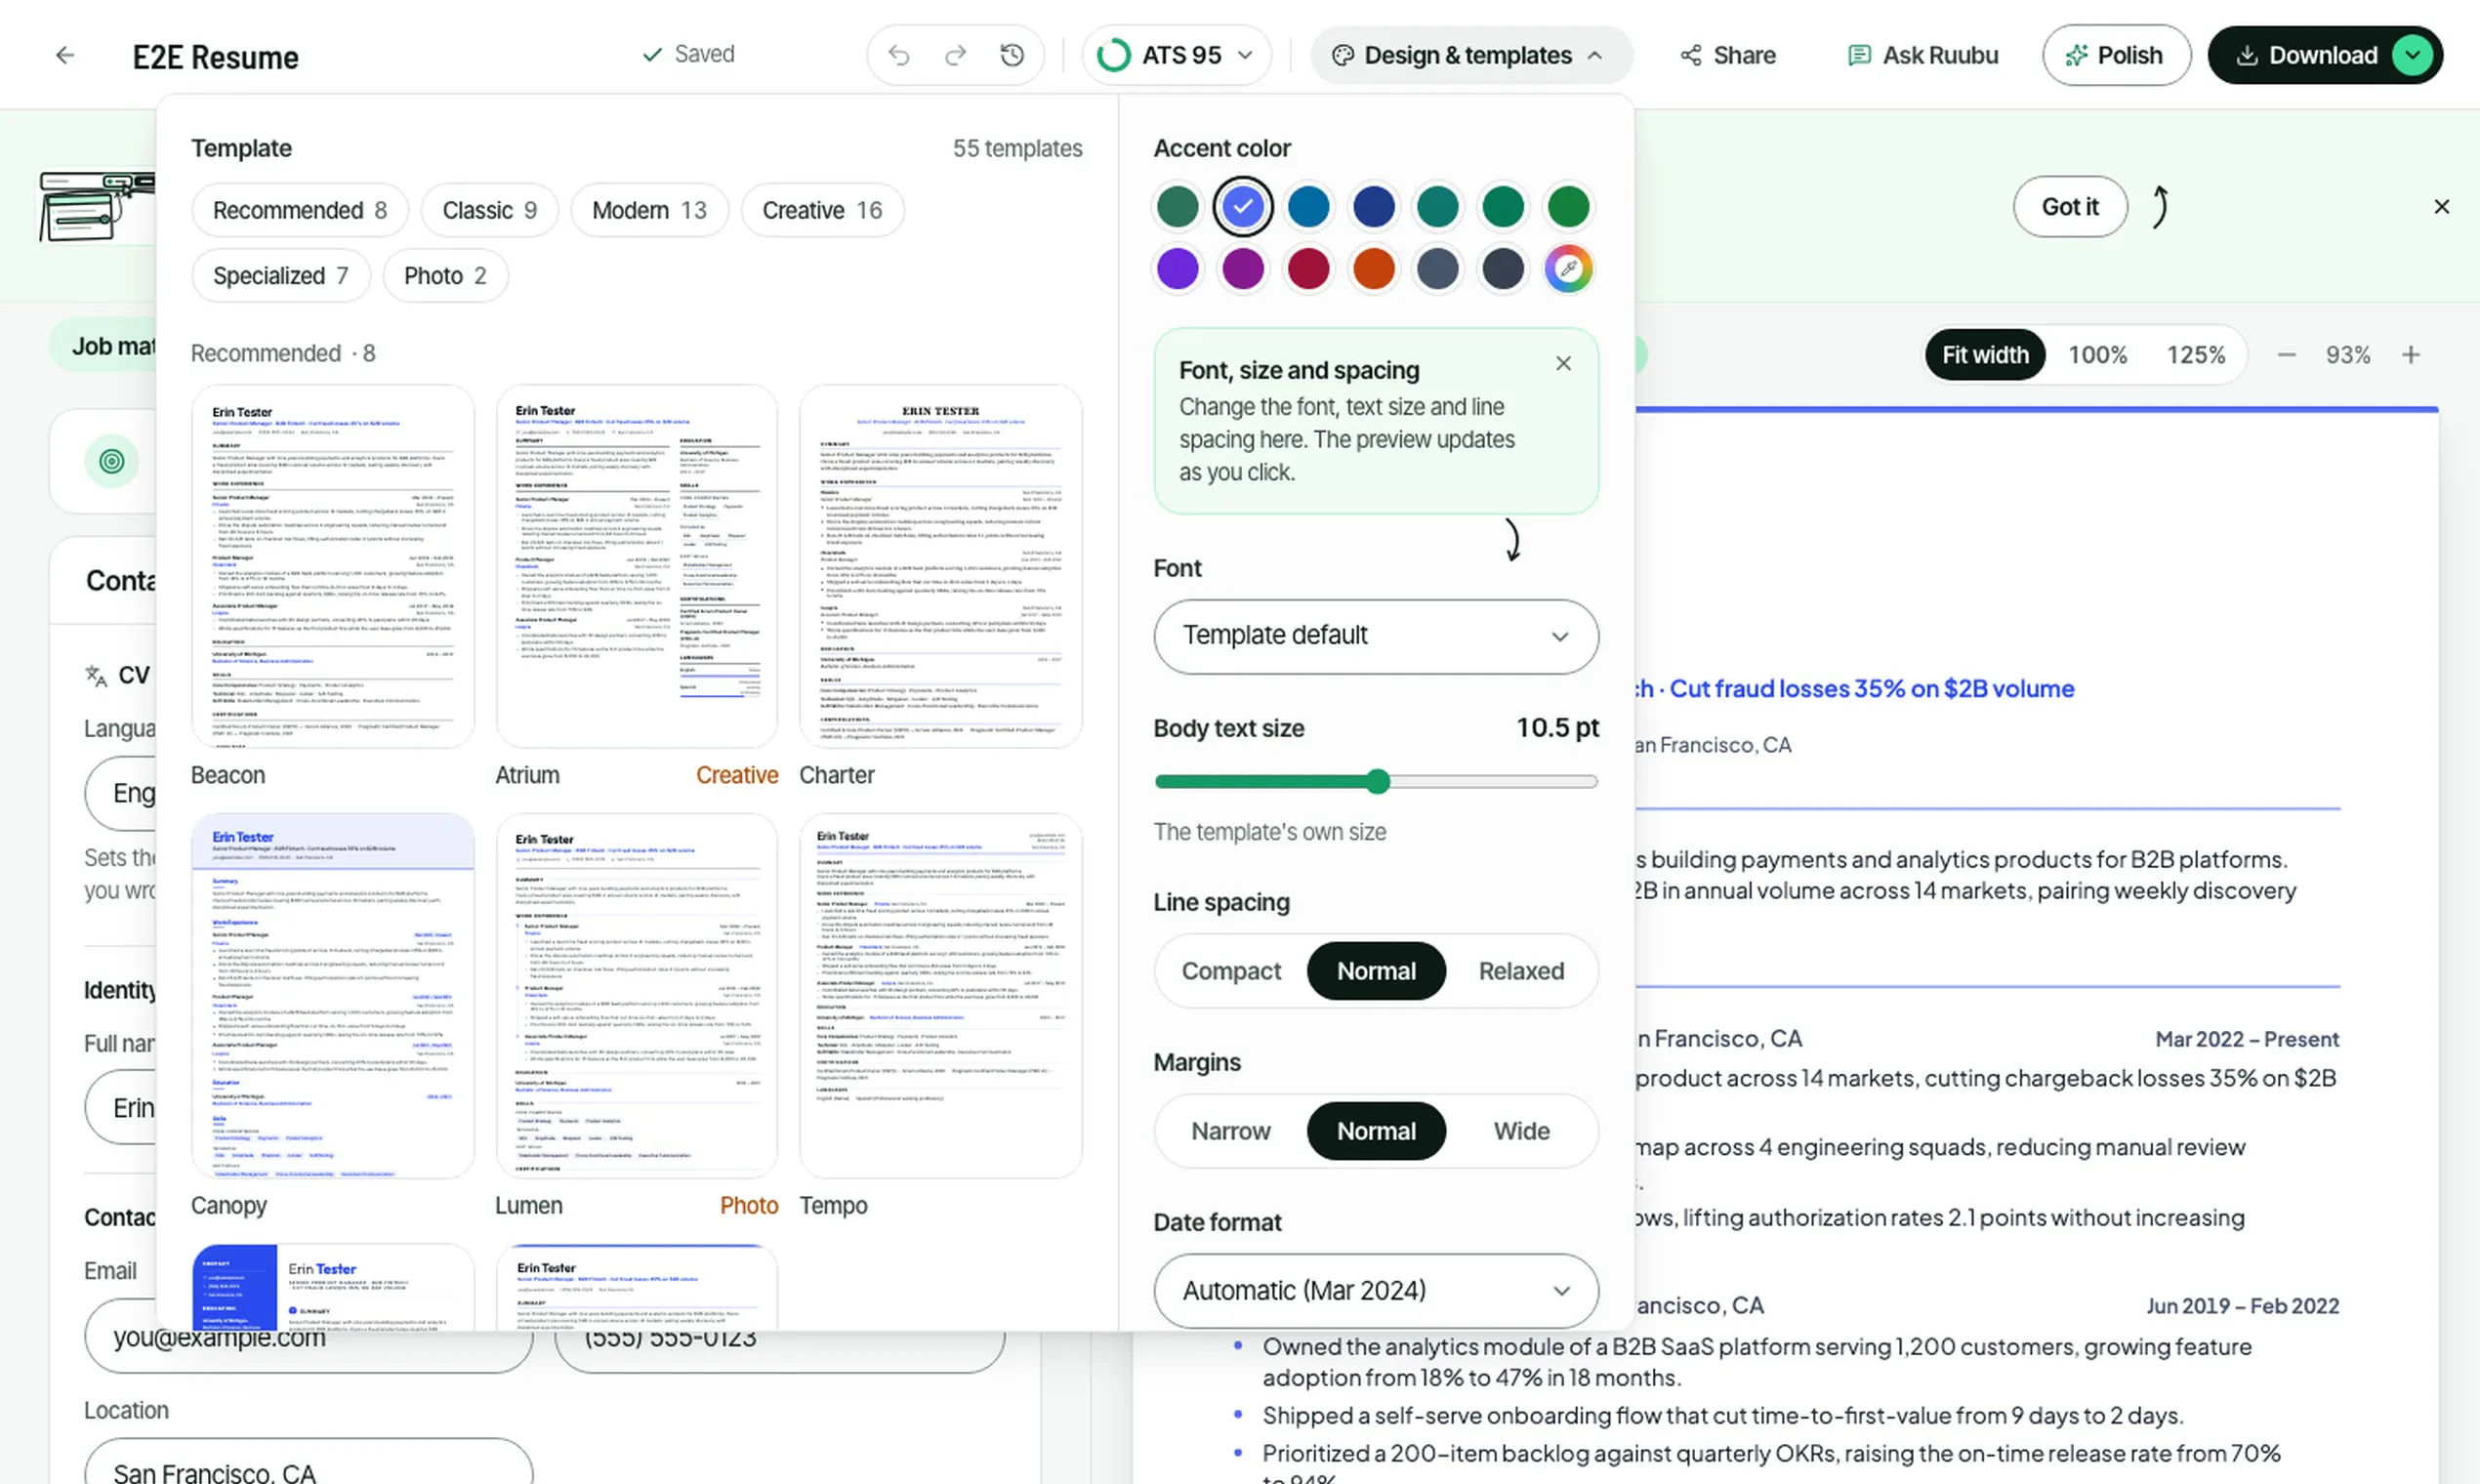
Task: Zoom in with the plus icon
Action: 2411,355
